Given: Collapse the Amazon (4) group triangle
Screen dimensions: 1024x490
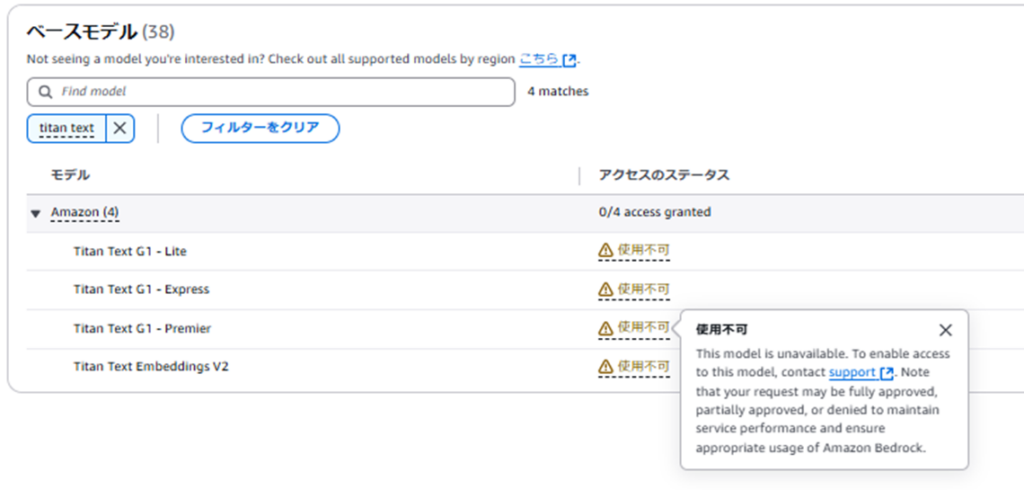Looking at the screenshot, I should tap(36, 213).
